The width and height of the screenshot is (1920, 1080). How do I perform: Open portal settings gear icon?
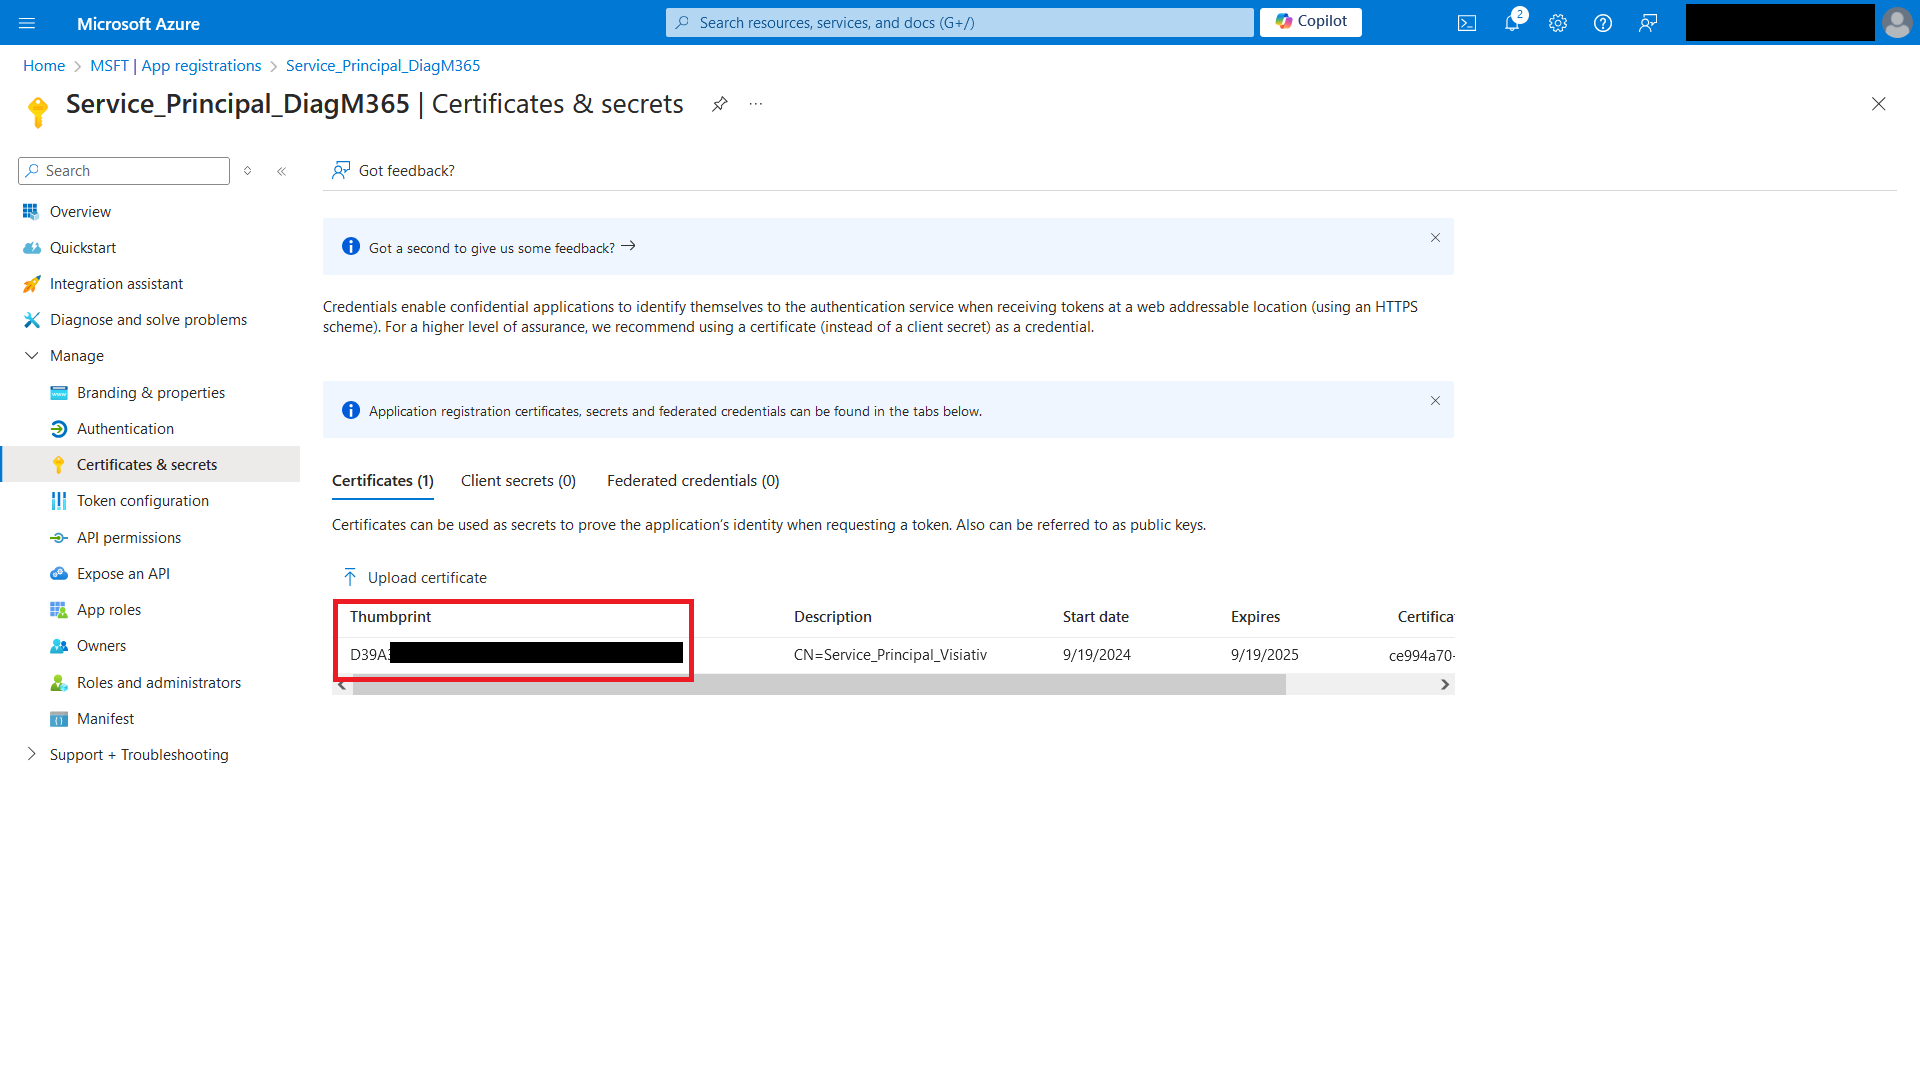pyautogui.click(x=1558, y=23)
